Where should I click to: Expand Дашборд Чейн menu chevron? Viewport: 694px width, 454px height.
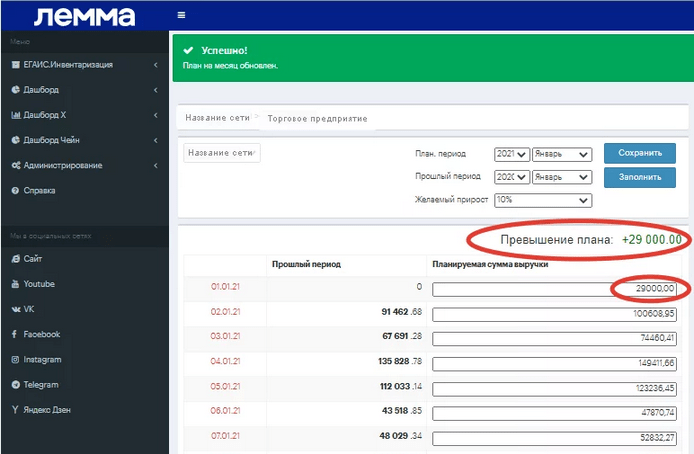pyautogui.click(x=156, y=140)
